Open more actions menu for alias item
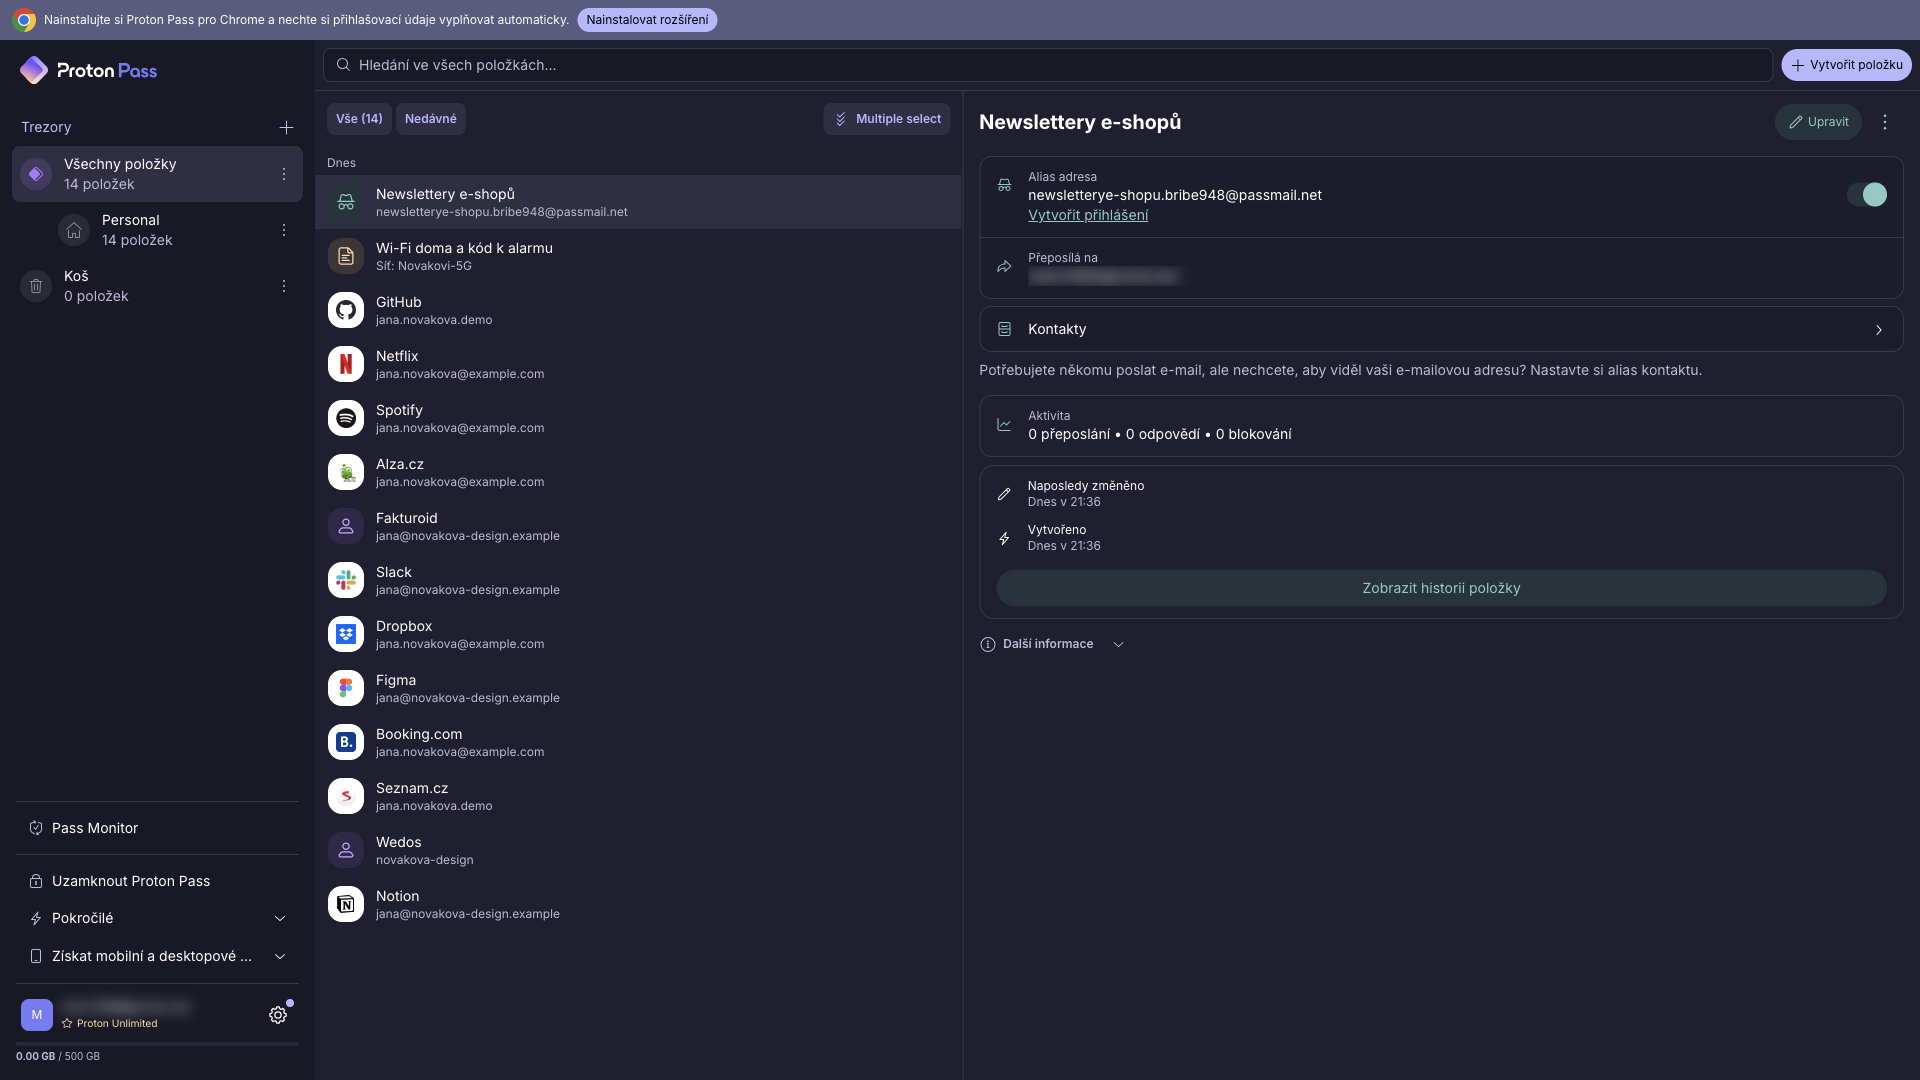 coord(1885,122)
